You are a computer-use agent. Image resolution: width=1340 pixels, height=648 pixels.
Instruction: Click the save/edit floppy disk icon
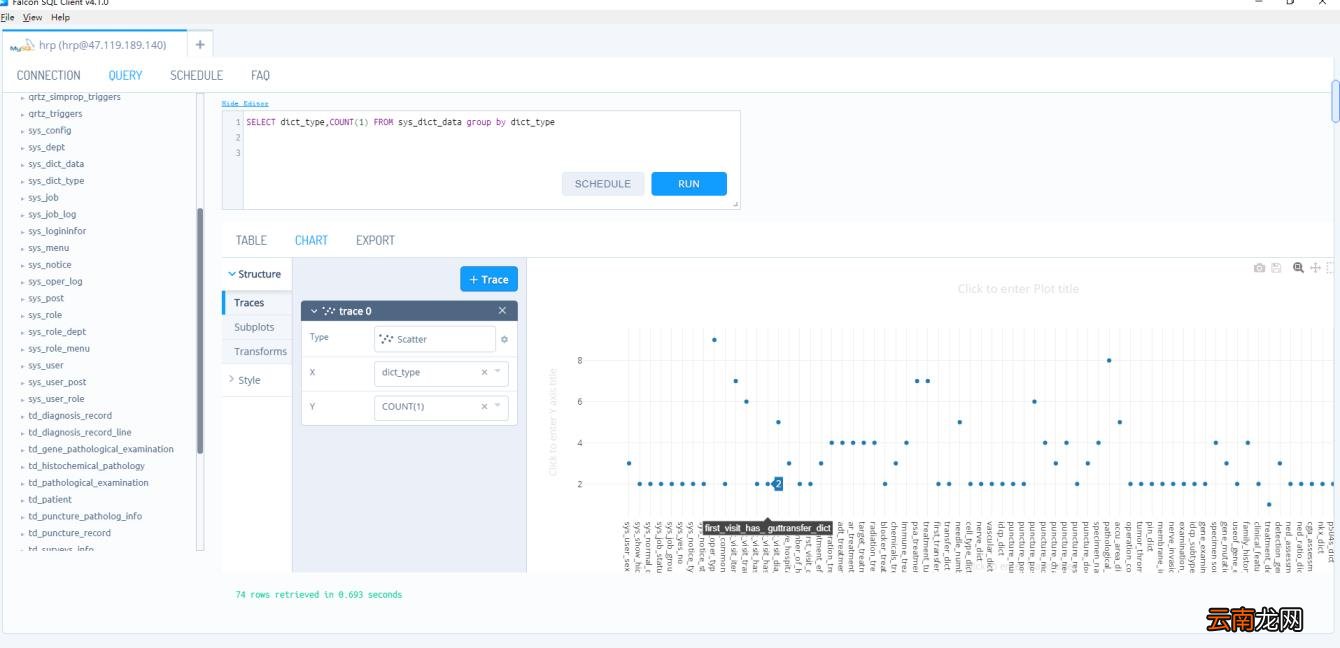(1276, 268)
